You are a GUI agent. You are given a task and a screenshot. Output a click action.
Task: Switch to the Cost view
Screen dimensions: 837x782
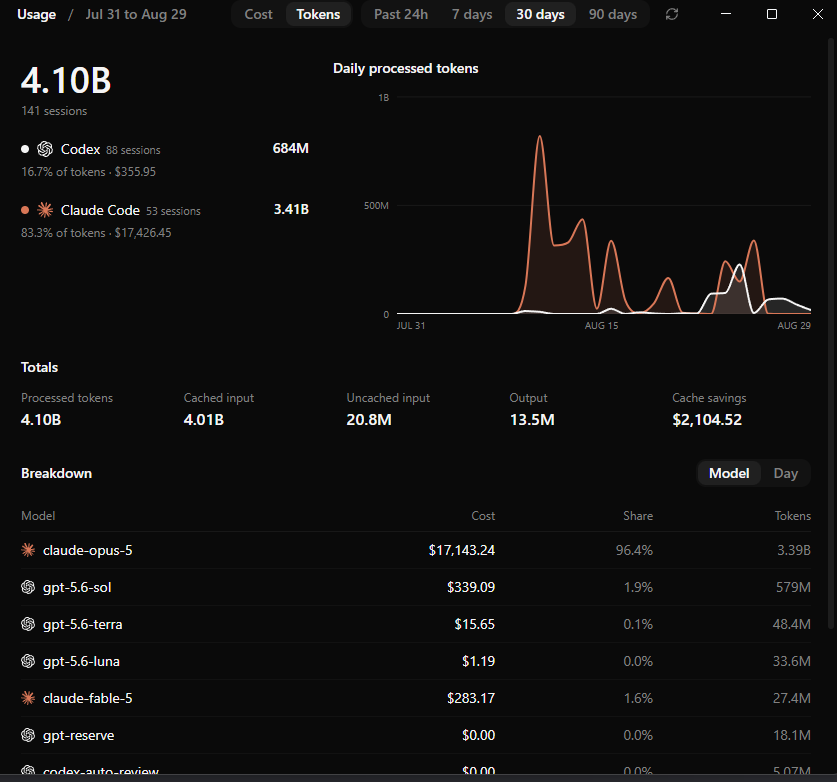[x=258, y=14]
